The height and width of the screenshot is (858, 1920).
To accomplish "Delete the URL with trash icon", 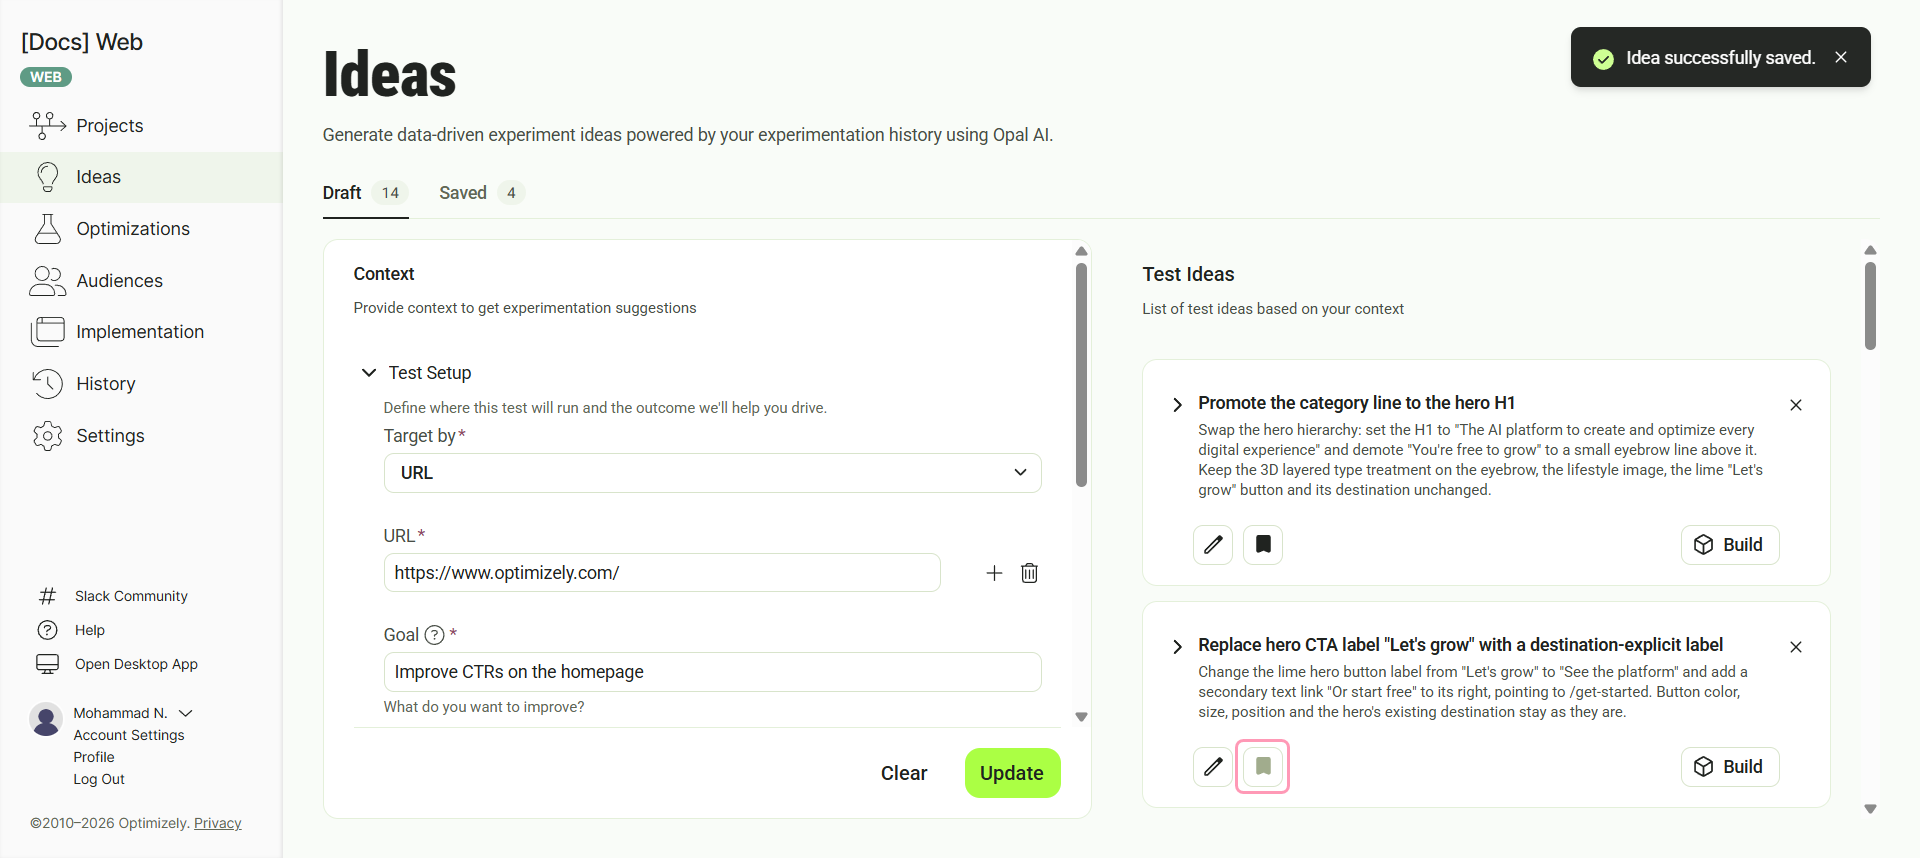I will [1029, 573].
